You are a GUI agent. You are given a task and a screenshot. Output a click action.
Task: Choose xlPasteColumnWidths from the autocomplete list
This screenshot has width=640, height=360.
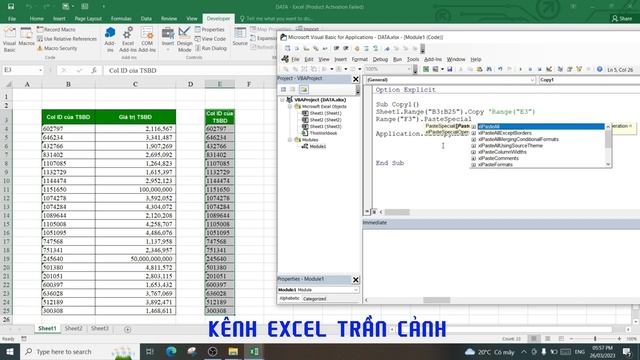pos(502,152)
